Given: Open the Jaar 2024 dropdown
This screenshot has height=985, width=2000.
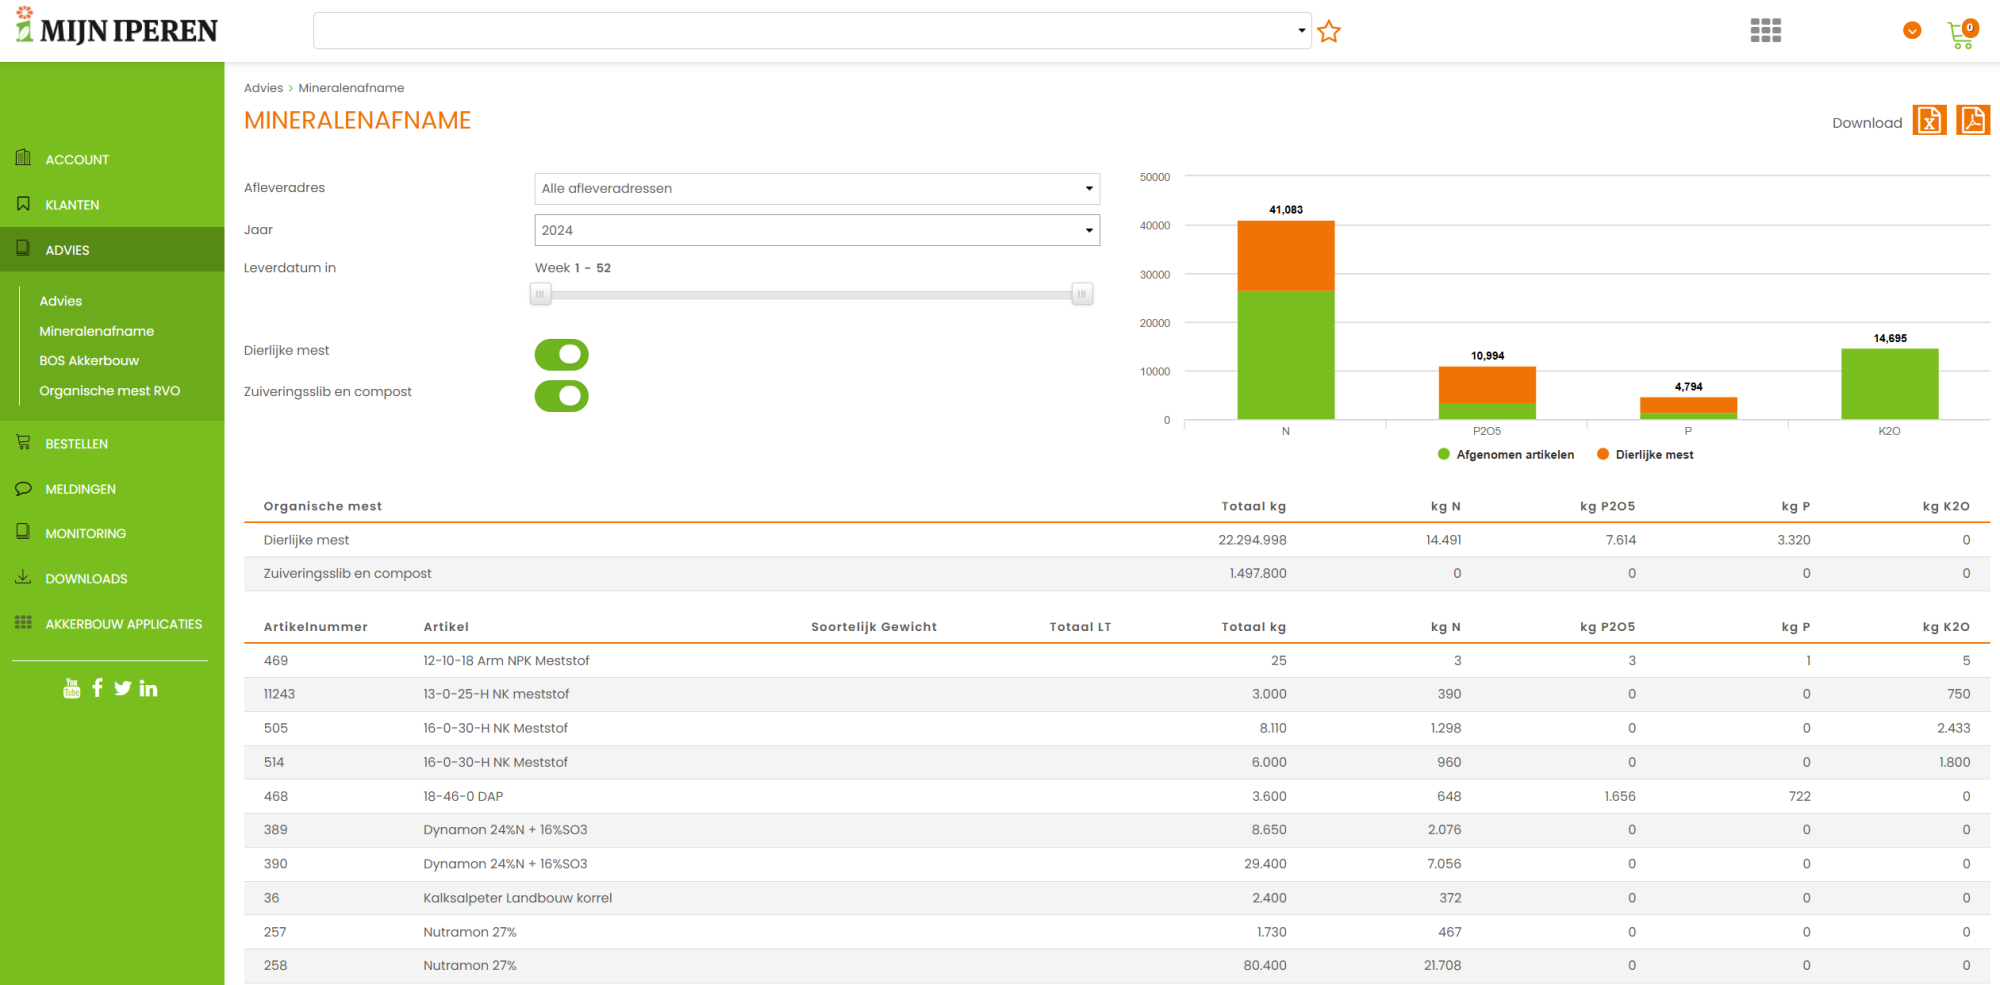Looking at the screenshot, I should (816, 230).
